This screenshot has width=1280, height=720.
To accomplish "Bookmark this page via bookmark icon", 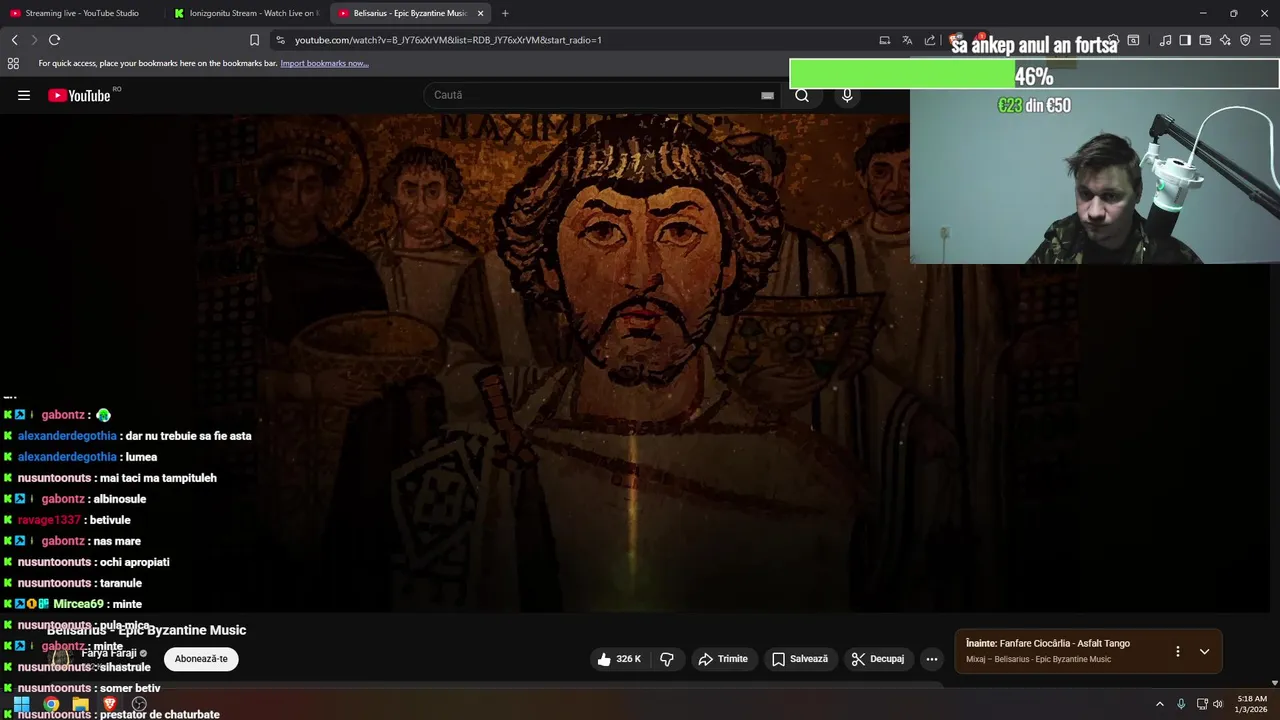I will click(254, 40).
